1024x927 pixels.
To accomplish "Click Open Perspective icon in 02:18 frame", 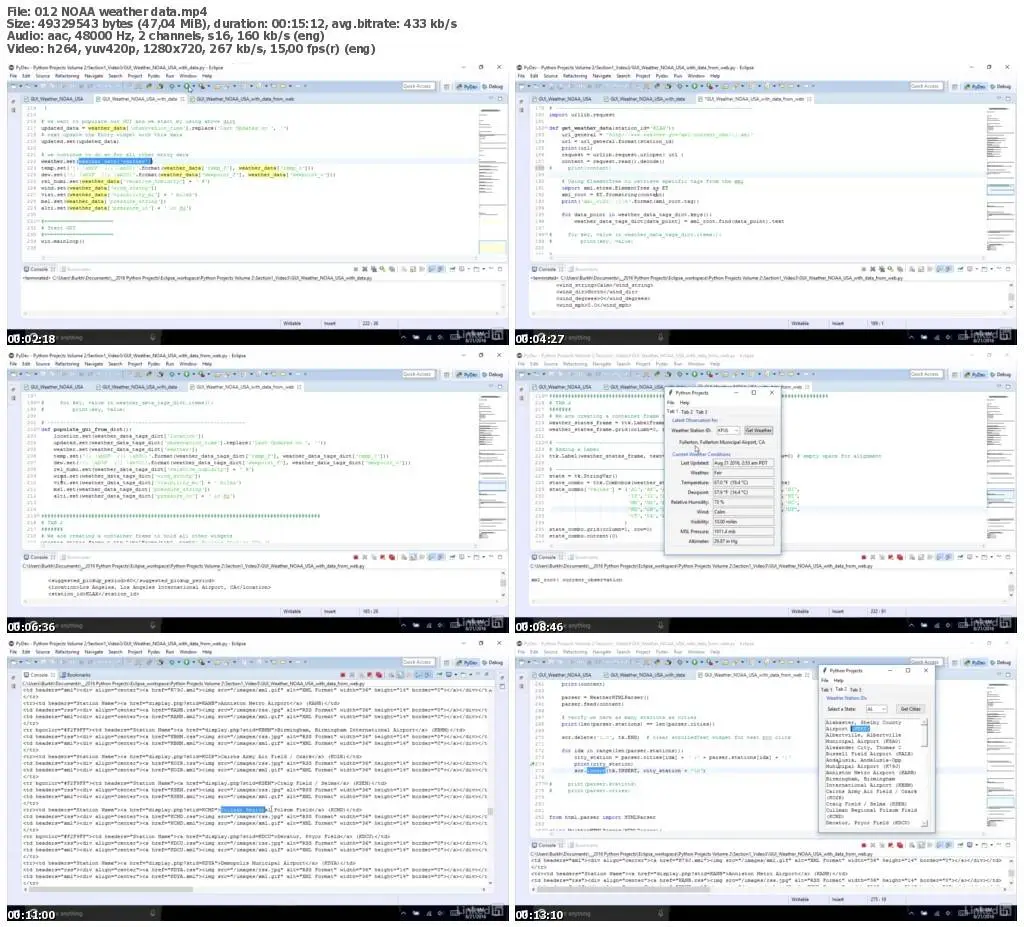I will [x=447, y=86].
